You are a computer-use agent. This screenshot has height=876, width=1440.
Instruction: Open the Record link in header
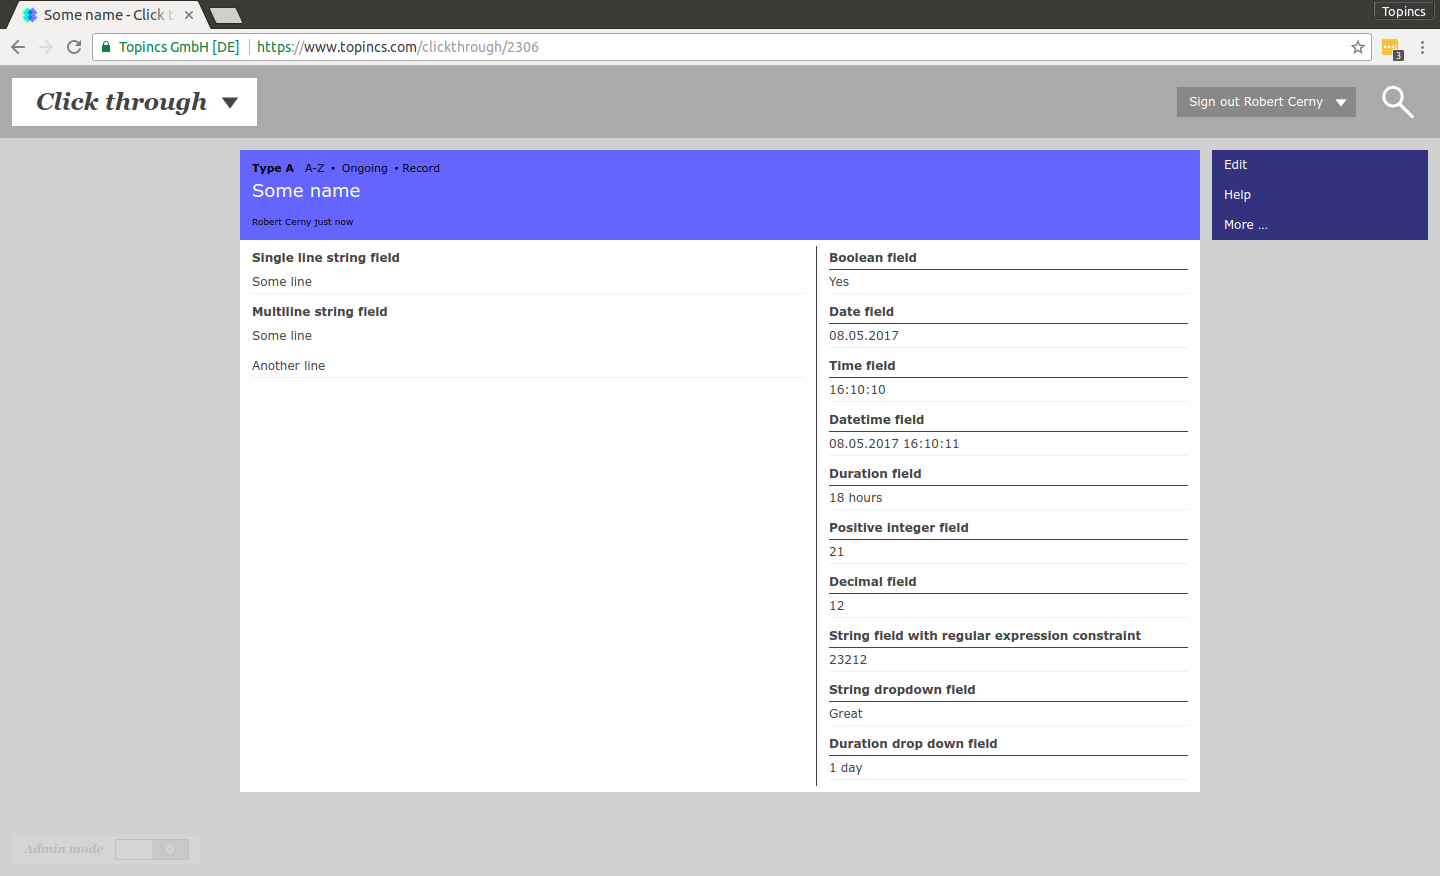click(421, 168)
